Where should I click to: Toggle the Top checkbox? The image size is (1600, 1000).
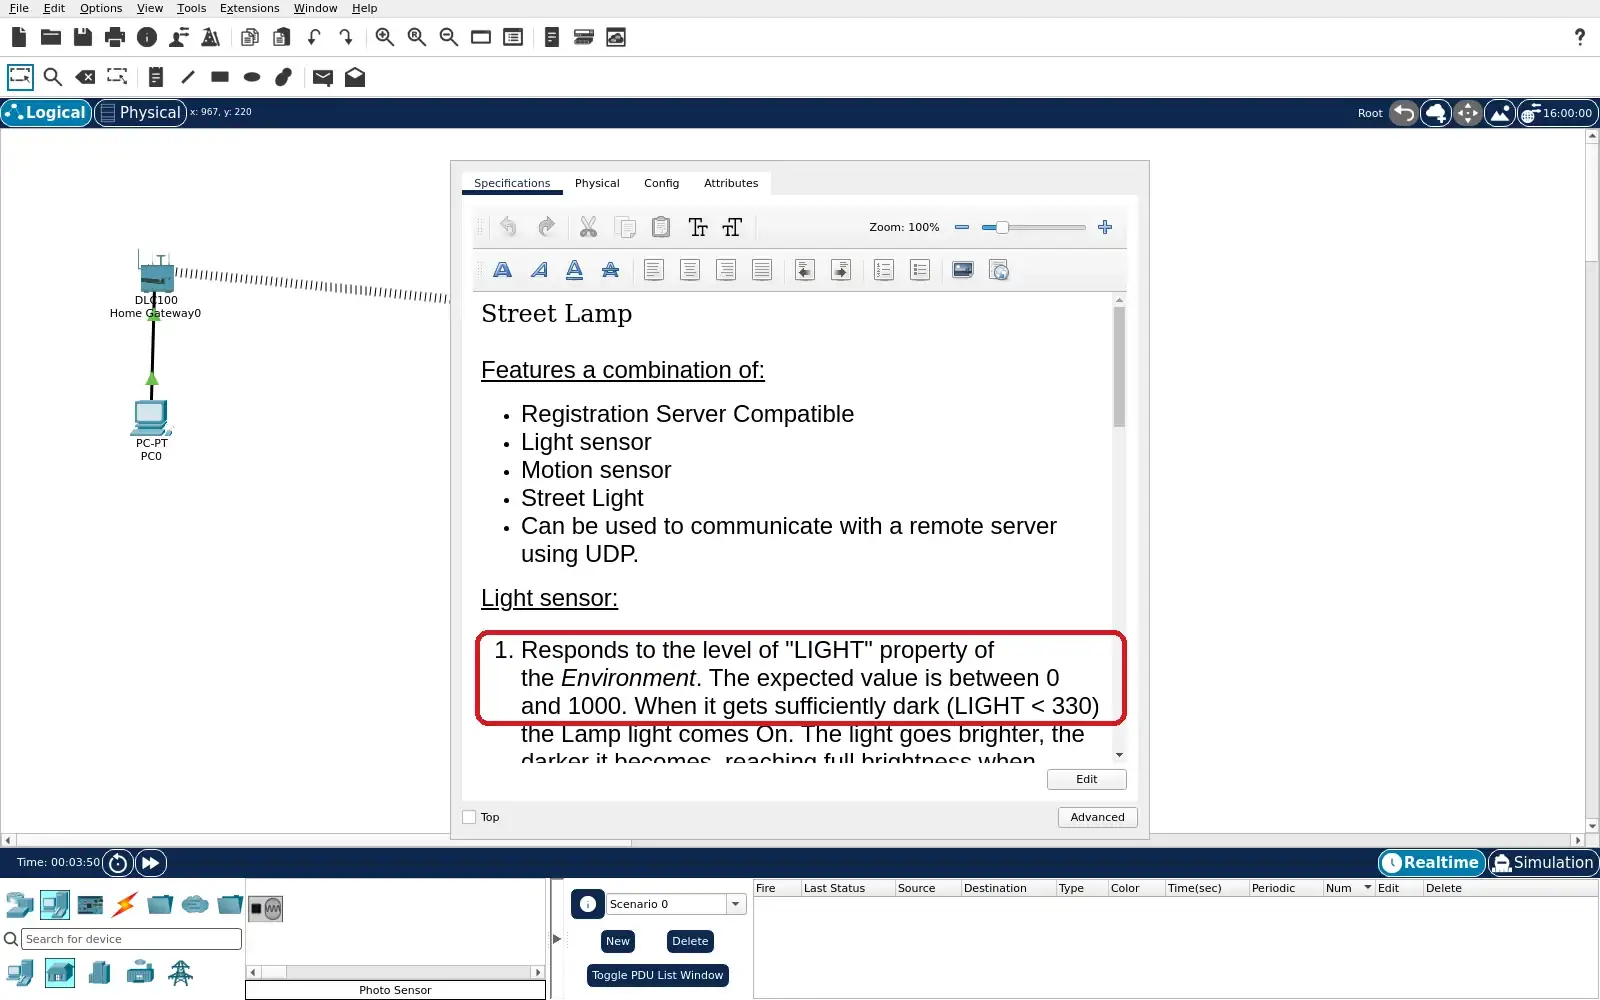click(x=469, y=817)
